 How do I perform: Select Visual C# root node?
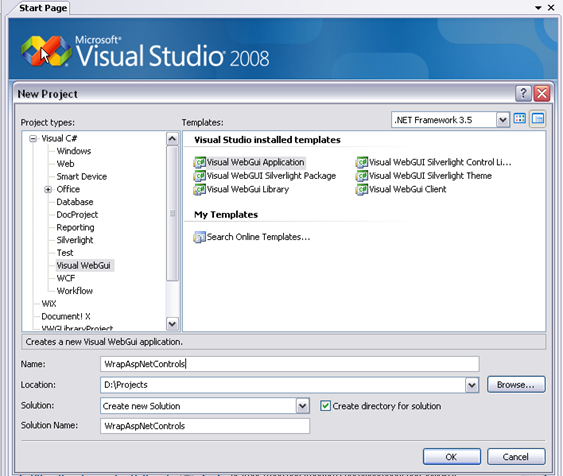coord(59,139)
